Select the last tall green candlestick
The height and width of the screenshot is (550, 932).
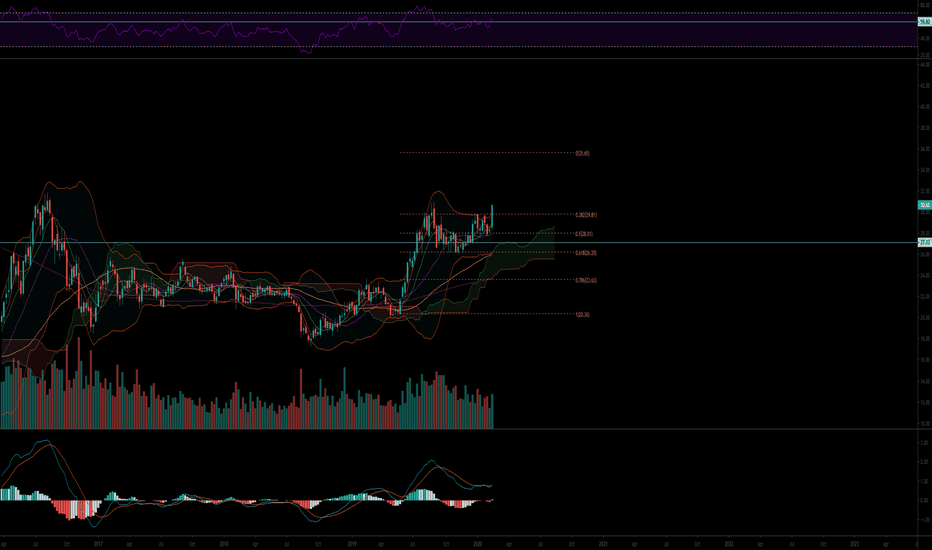coord(492,216)
